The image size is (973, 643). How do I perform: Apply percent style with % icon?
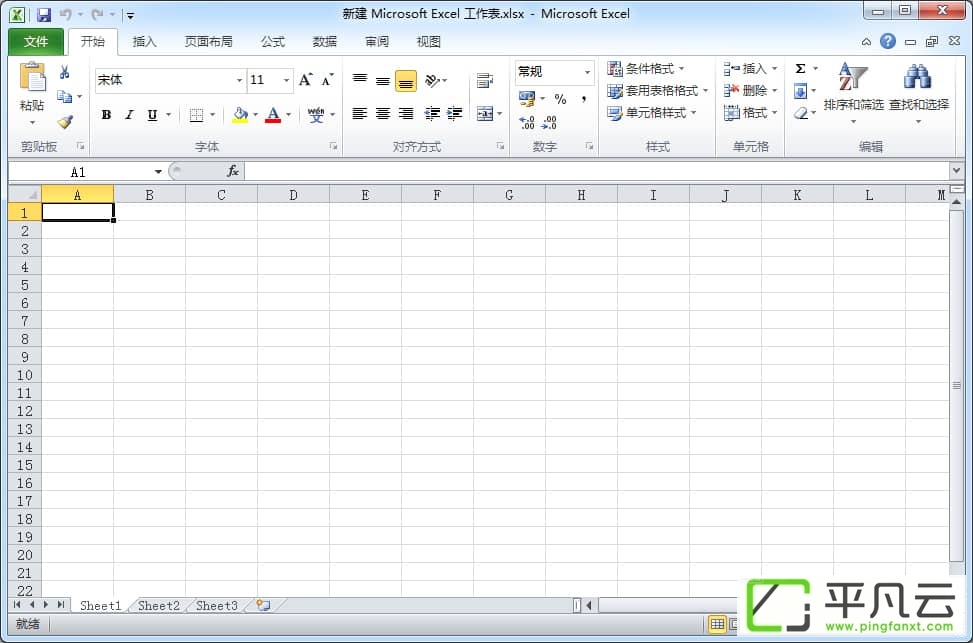pyautogui.click(x=560, y=99)
